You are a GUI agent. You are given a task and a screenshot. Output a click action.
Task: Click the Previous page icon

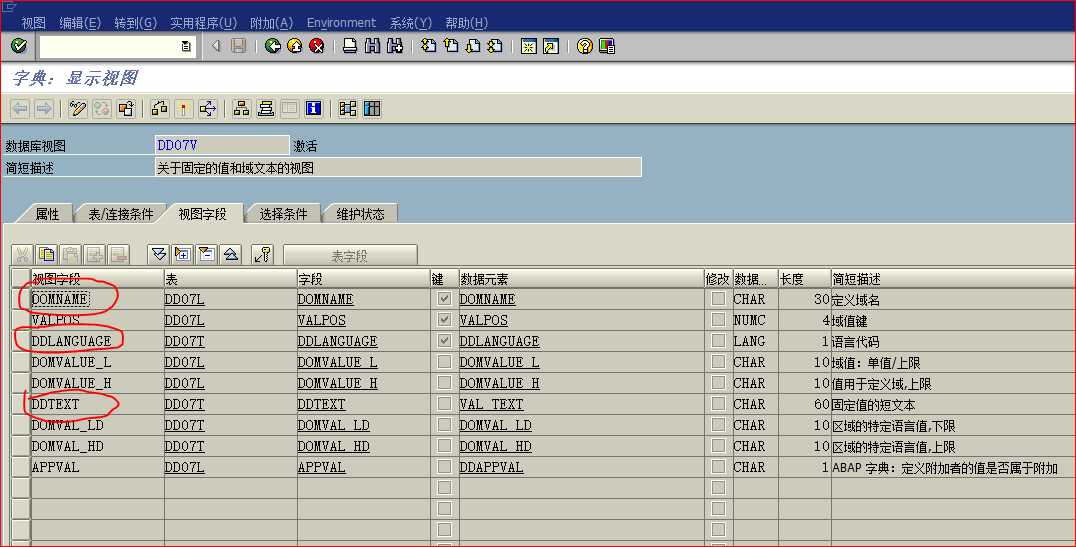pyautogui.click(x=451, y=46)
